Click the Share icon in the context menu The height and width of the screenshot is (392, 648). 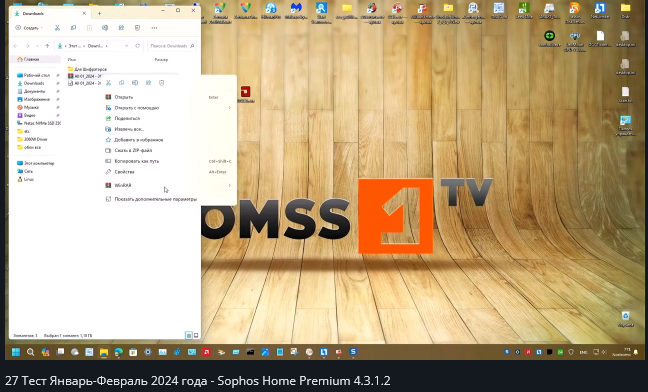(148, 83)
